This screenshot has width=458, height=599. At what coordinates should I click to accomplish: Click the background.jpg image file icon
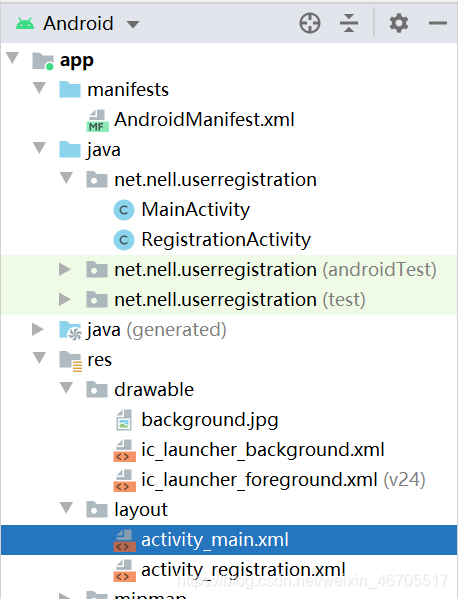[x=124, y=420]
